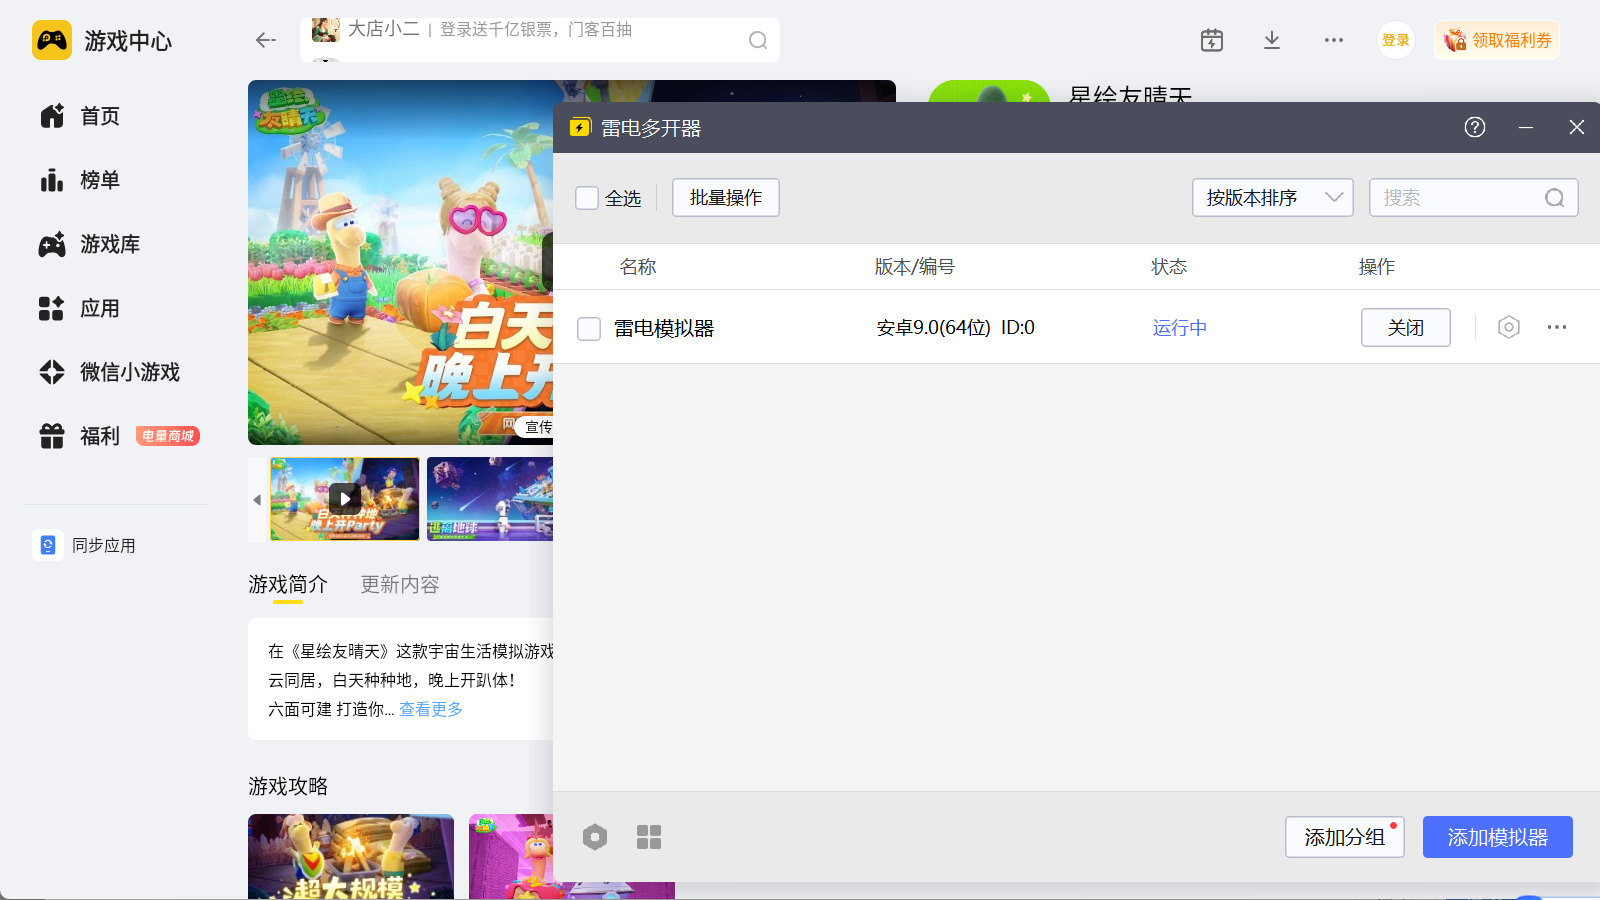The height and width of the screenshot is (900, 1600).
Task: Click the 添加分组 button
Action: coord(1345,837)
